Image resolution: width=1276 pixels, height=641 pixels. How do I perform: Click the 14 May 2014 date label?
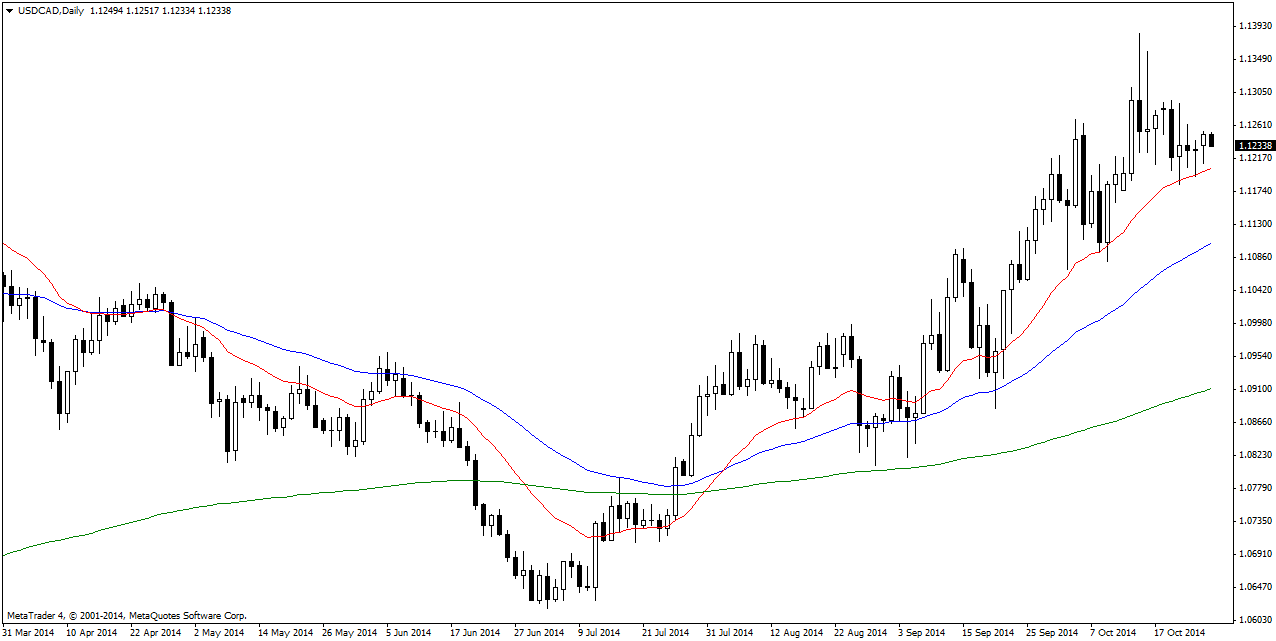(x=284, y=633)
